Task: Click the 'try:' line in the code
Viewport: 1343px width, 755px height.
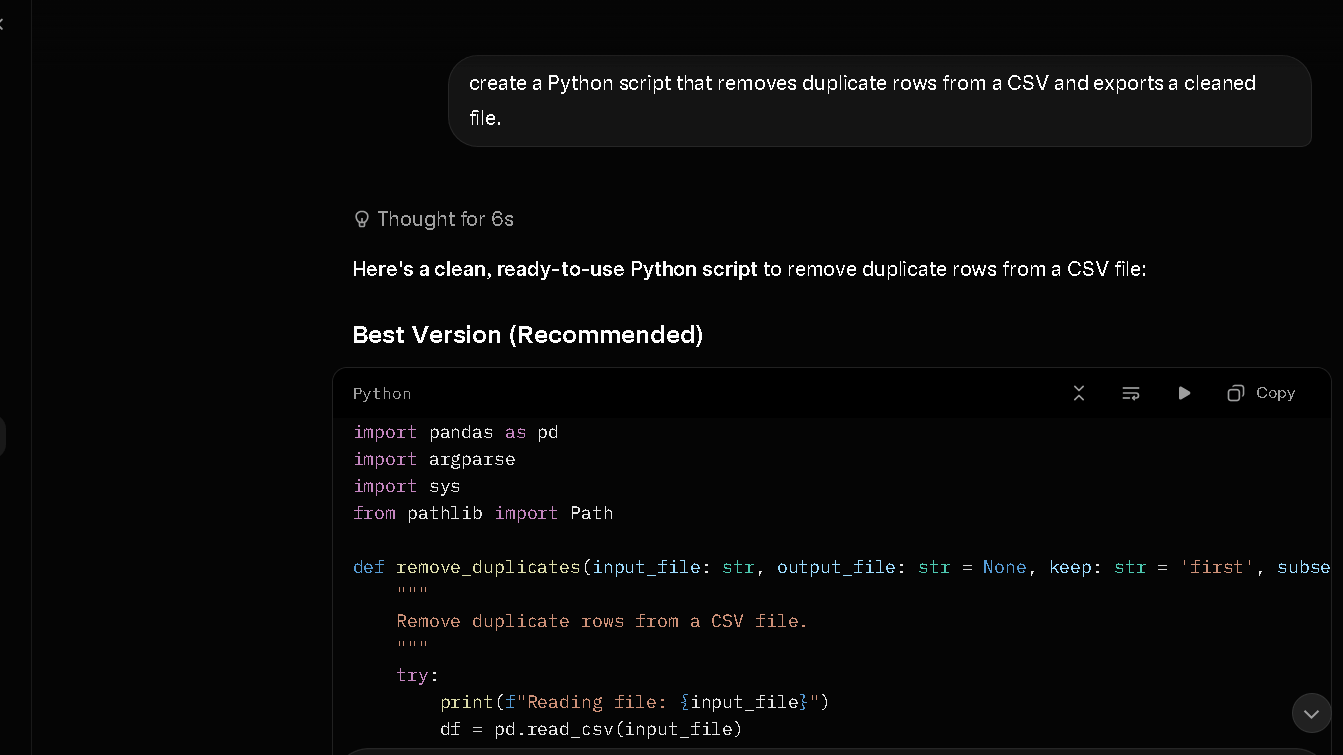Action: tap(418, 675)
